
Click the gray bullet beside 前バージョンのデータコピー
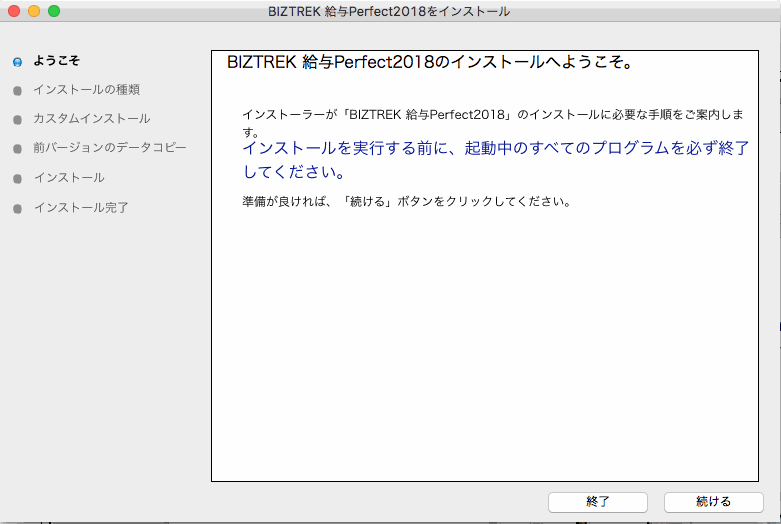17,149
